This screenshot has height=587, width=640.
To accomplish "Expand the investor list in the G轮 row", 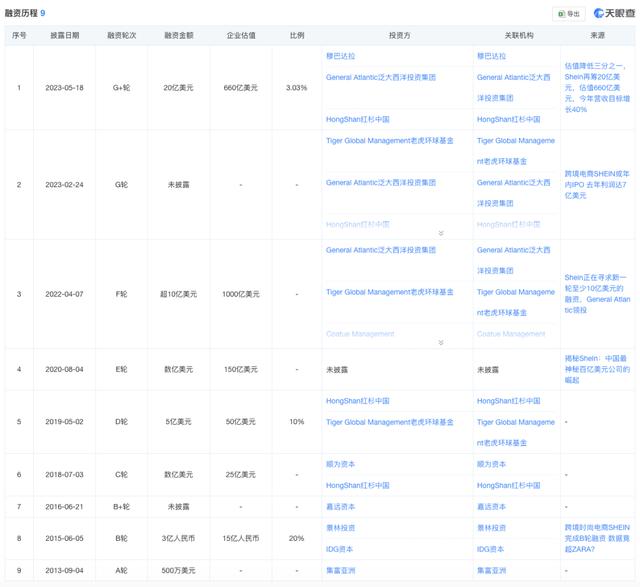I will (441, 233).
